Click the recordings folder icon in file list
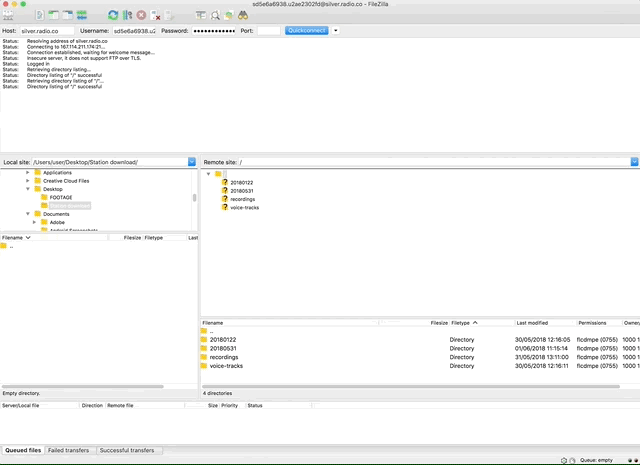640x465 pixels. (x=204, y=357)
